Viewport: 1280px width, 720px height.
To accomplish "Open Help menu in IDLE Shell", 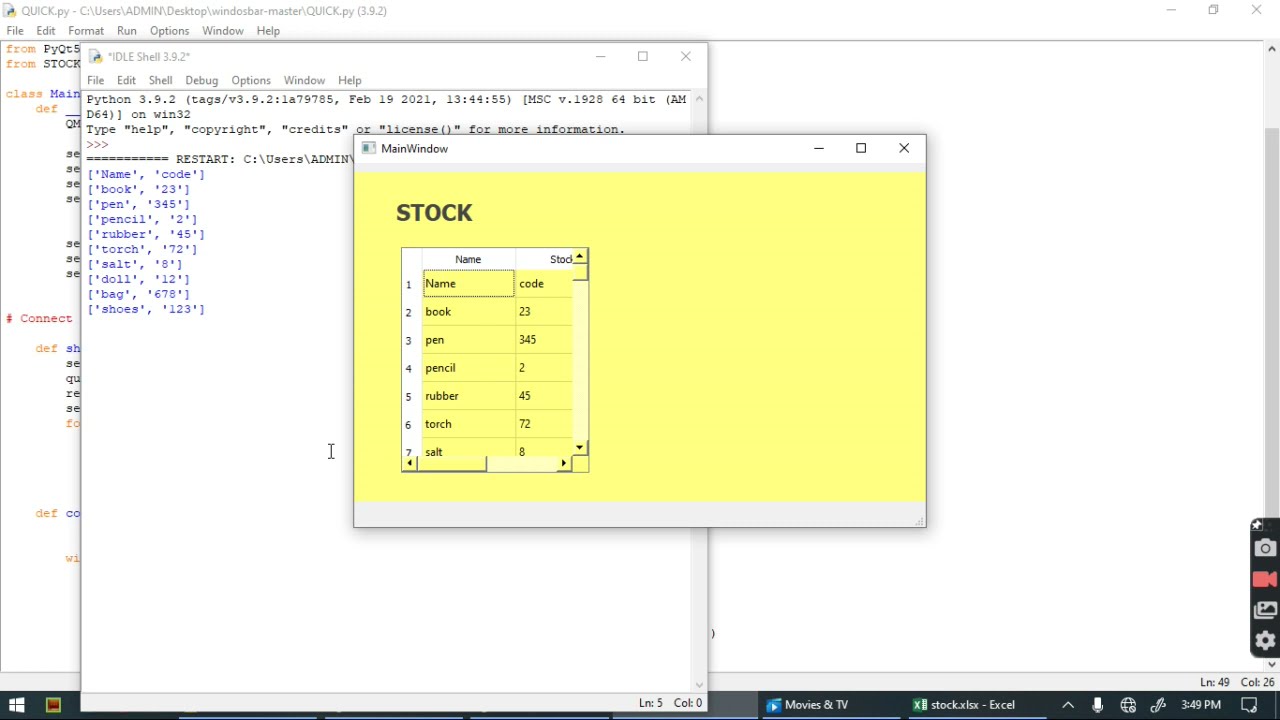I will (x=349, y=80).
